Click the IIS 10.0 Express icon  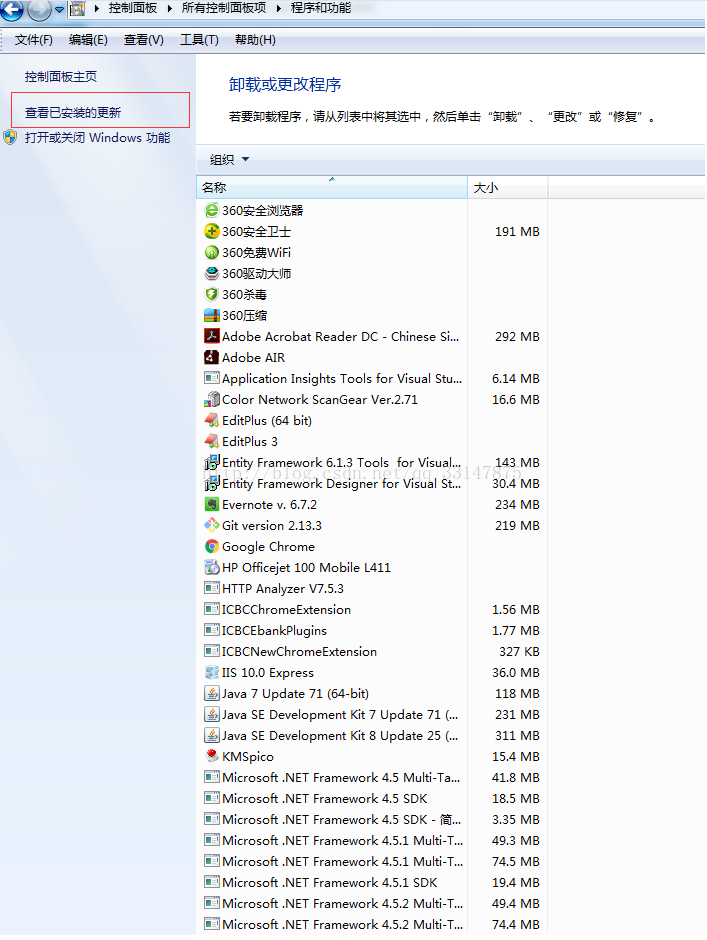212,672
